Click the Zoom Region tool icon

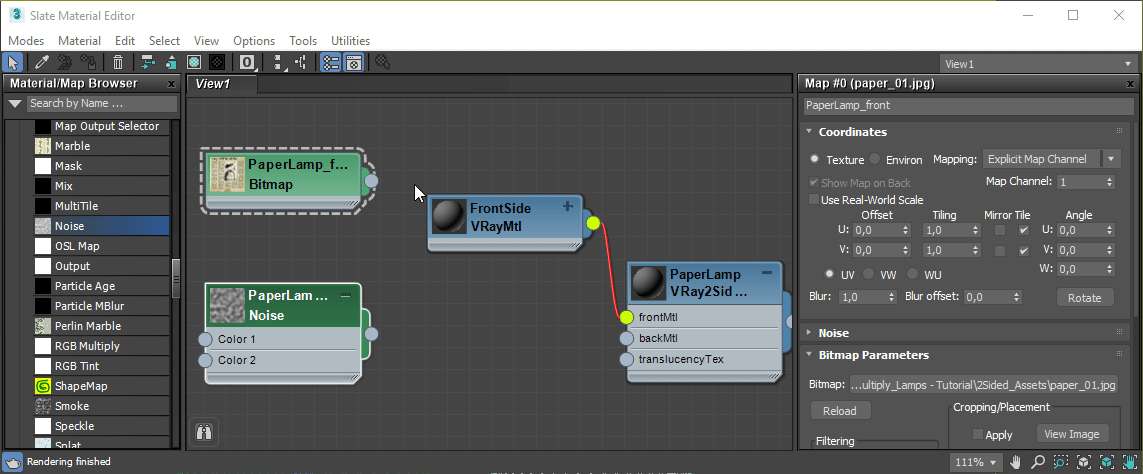[x=1059, y=462]
